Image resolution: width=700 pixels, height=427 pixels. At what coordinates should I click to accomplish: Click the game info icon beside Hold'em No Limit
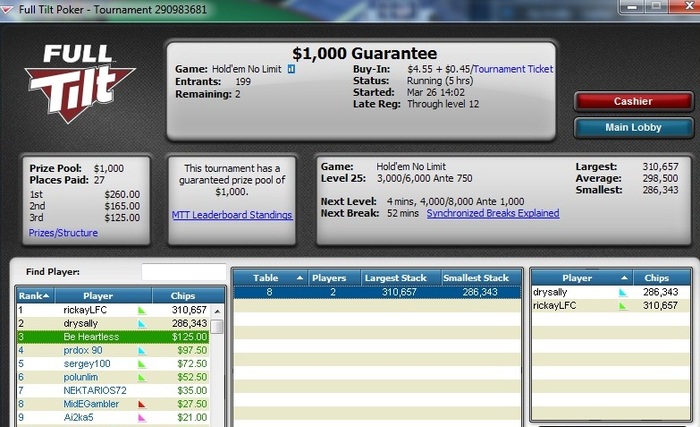tap(291, 69)
